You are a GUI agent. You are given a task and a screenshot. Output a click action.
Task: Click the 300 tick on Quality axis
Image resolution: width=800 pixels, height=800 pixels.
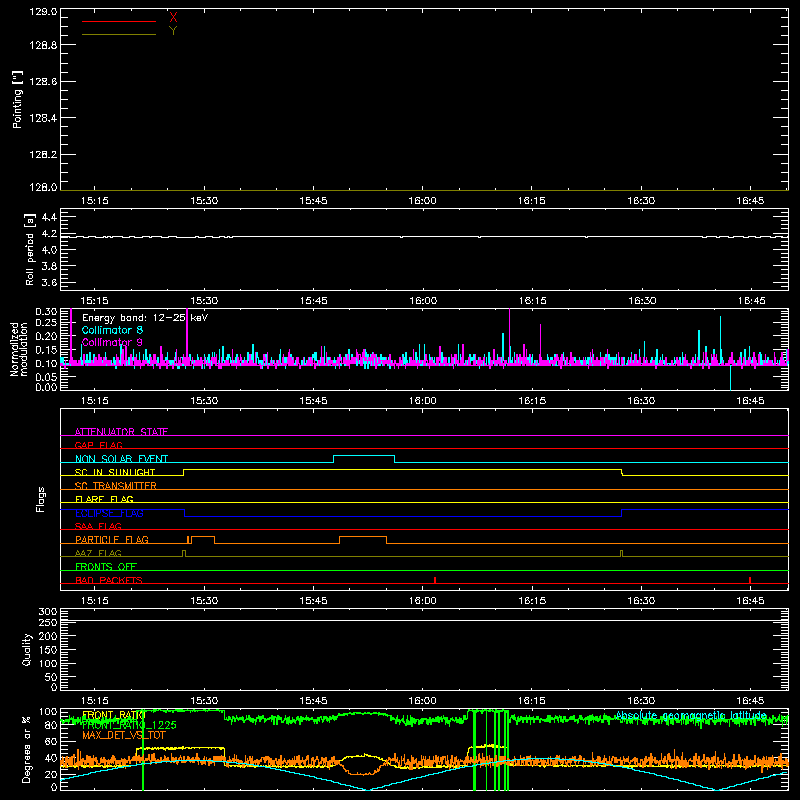tap(47, 612)
